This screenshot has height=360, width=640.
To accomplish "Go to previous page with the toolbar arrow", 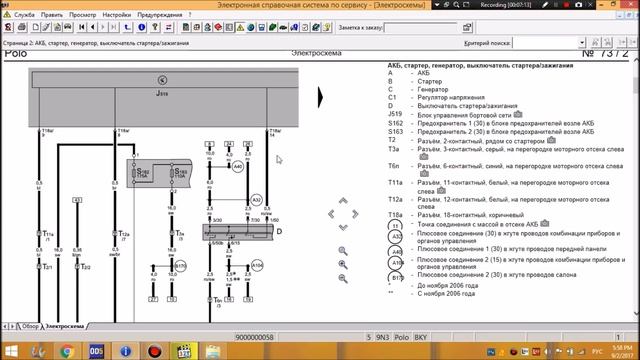I will coord(92,27).
